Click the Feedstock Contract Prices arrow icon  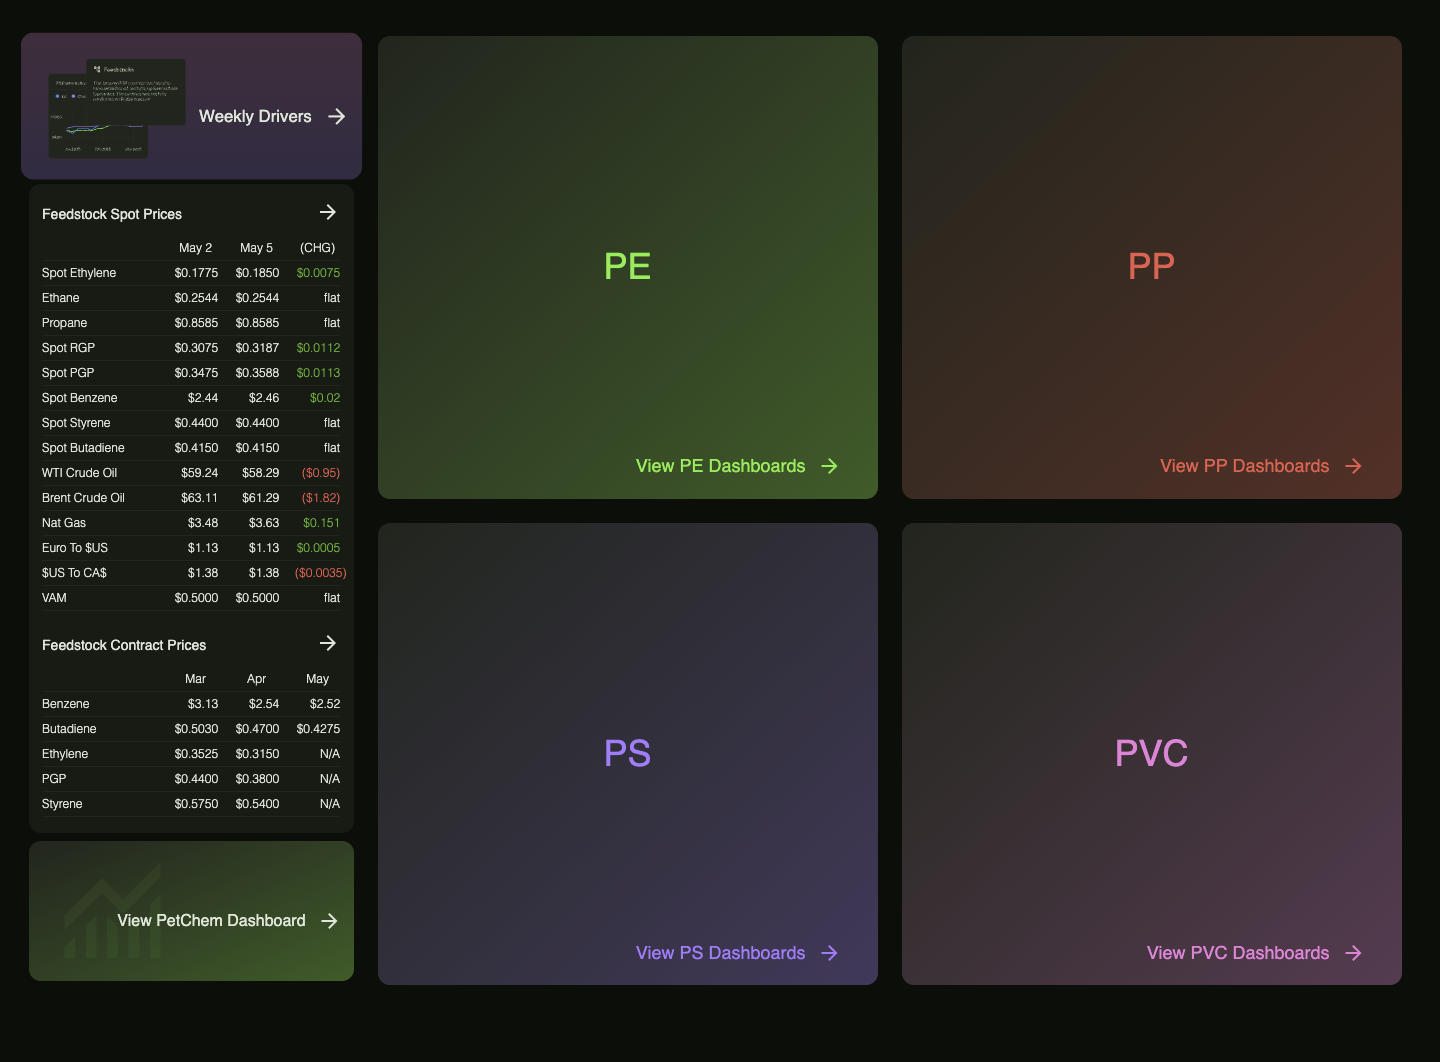pyautogui.click(x=328, y=643)
